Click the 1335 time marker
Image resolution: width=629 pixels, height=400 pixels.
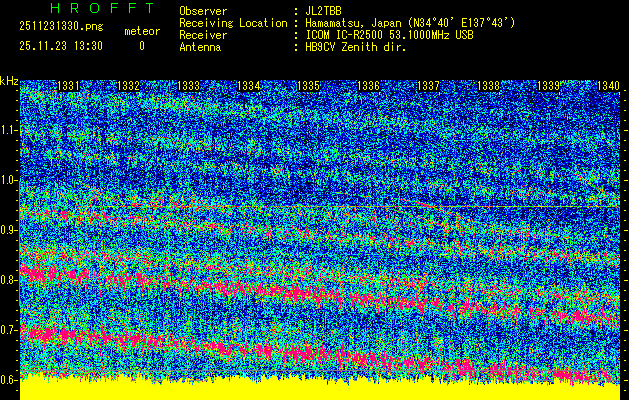(308, 87)
